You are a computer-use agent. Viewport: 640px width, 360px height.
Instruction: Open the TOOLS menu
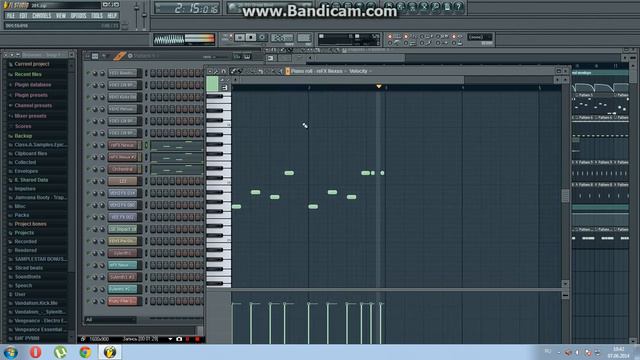97,16
